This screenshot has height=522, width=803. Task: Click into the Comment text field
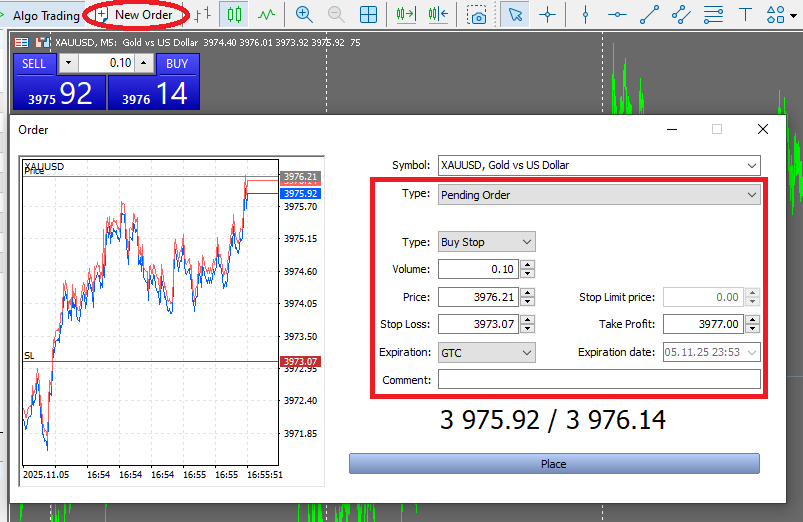(598, 380)
